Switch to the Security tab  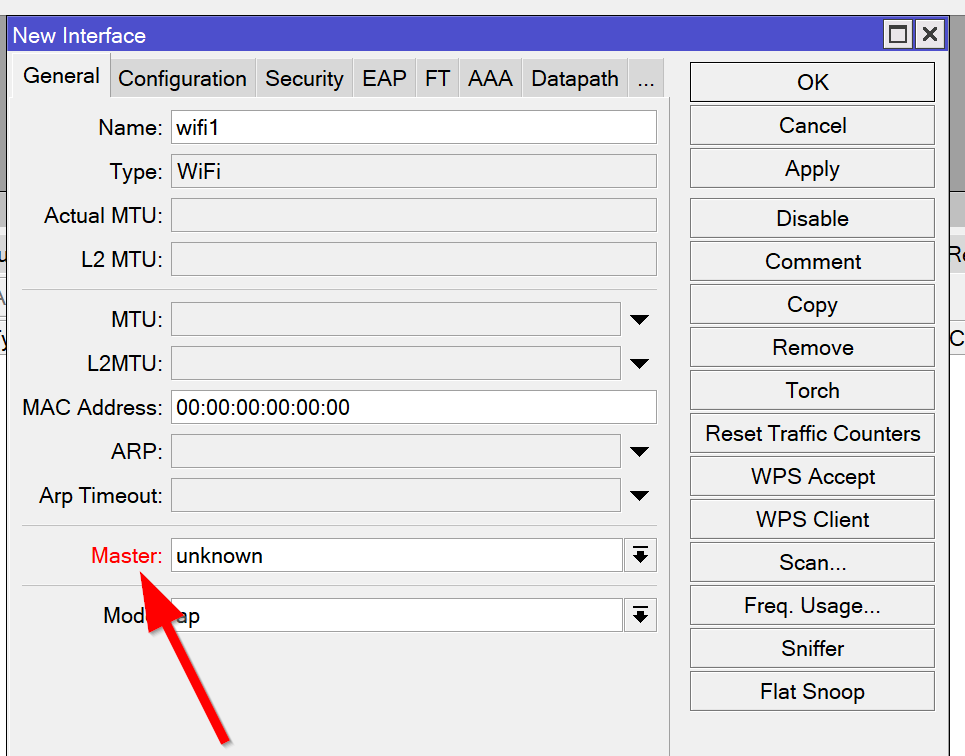304,78
